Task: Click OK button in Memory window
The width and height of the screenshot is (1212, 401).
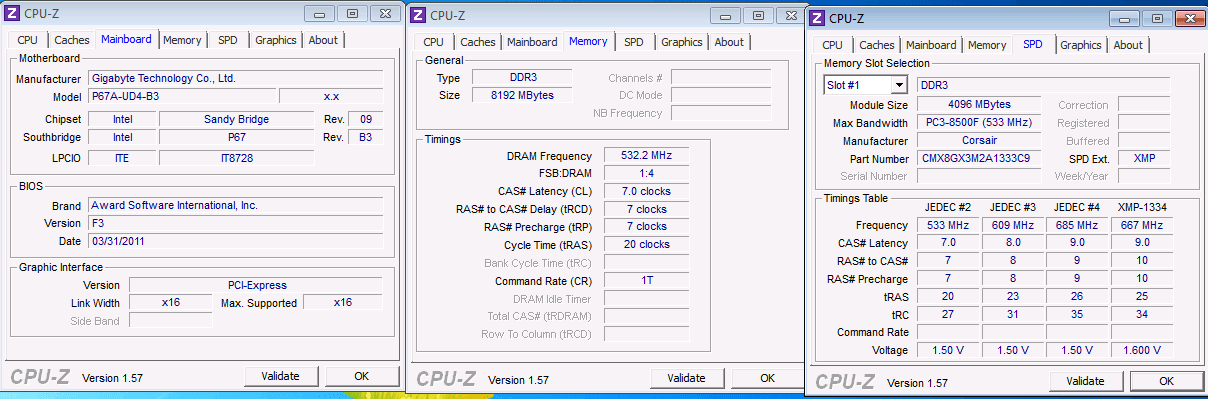Action: pos(767,378)
